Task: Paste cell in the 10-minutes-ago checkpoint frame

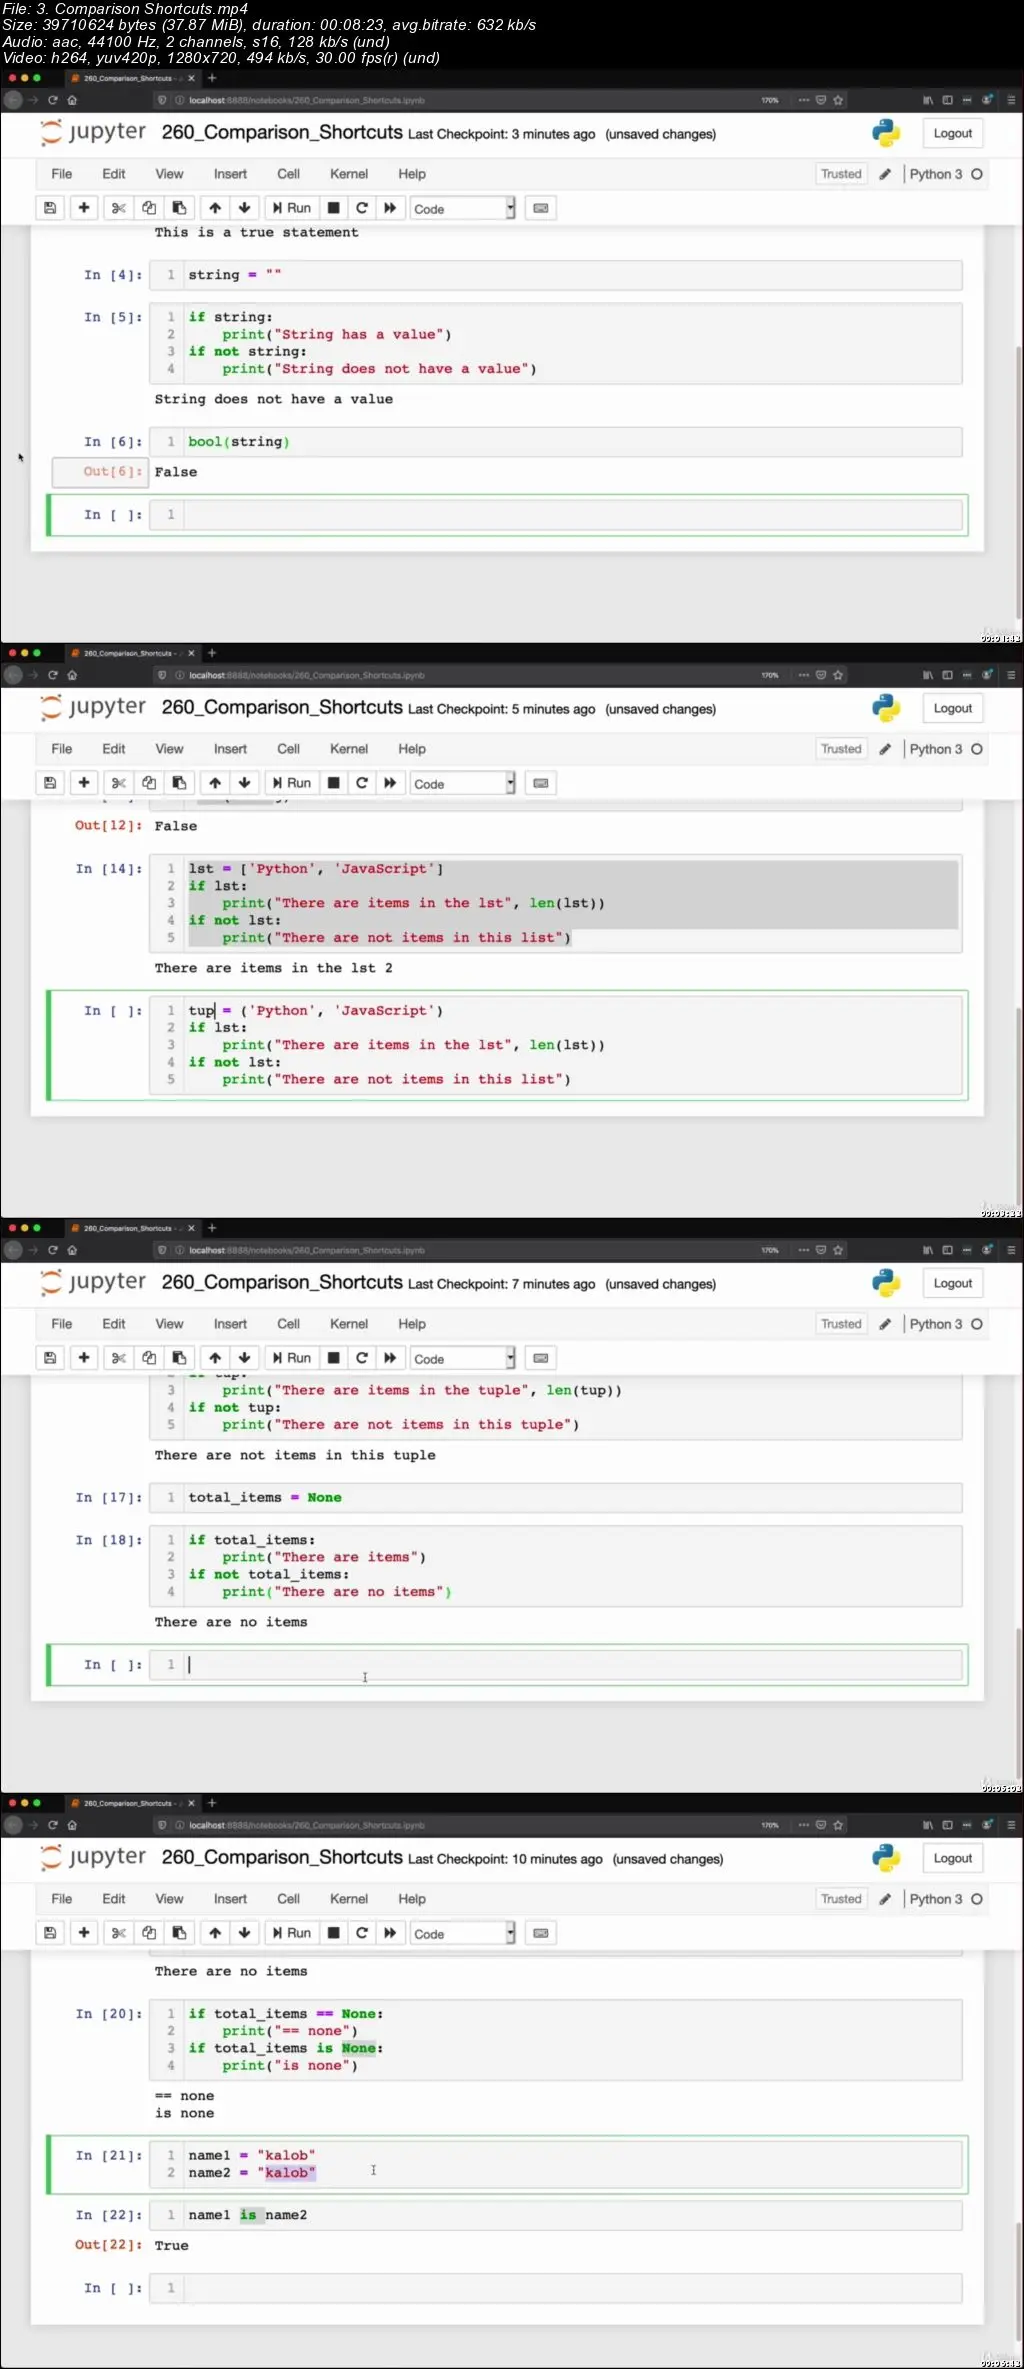Action: tap(179, 1933)
